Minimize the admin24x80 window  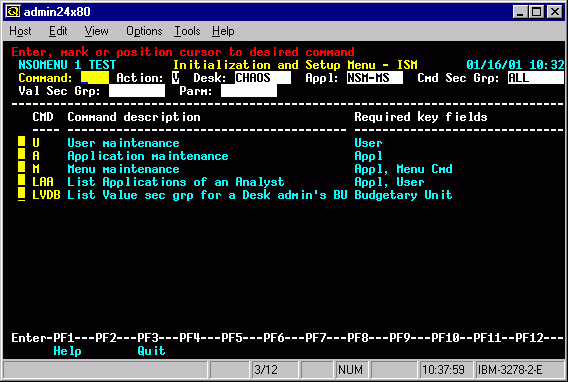[520, 12]
